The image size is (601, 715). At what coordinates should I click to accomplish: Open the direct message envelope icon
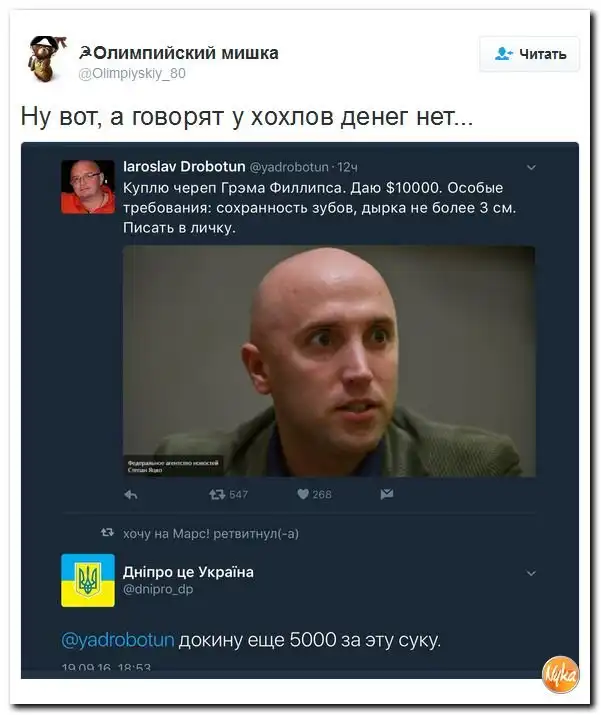pos(387,494)
